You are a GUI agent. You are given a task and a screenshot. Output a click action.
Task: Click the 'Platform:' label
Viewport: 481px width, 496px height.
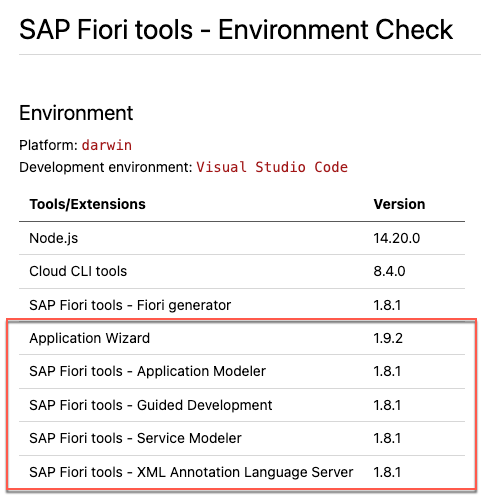tap(49, 145)
